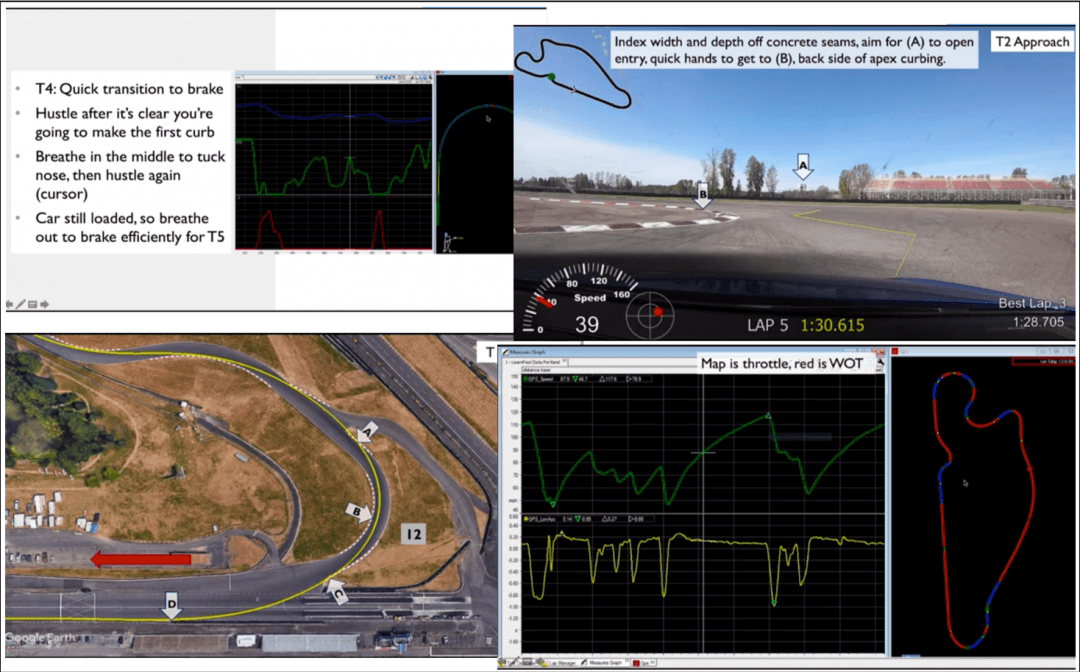Toggle the delta value indicator in the speed legend
The image size is (1080, 672).
(601, 379)
